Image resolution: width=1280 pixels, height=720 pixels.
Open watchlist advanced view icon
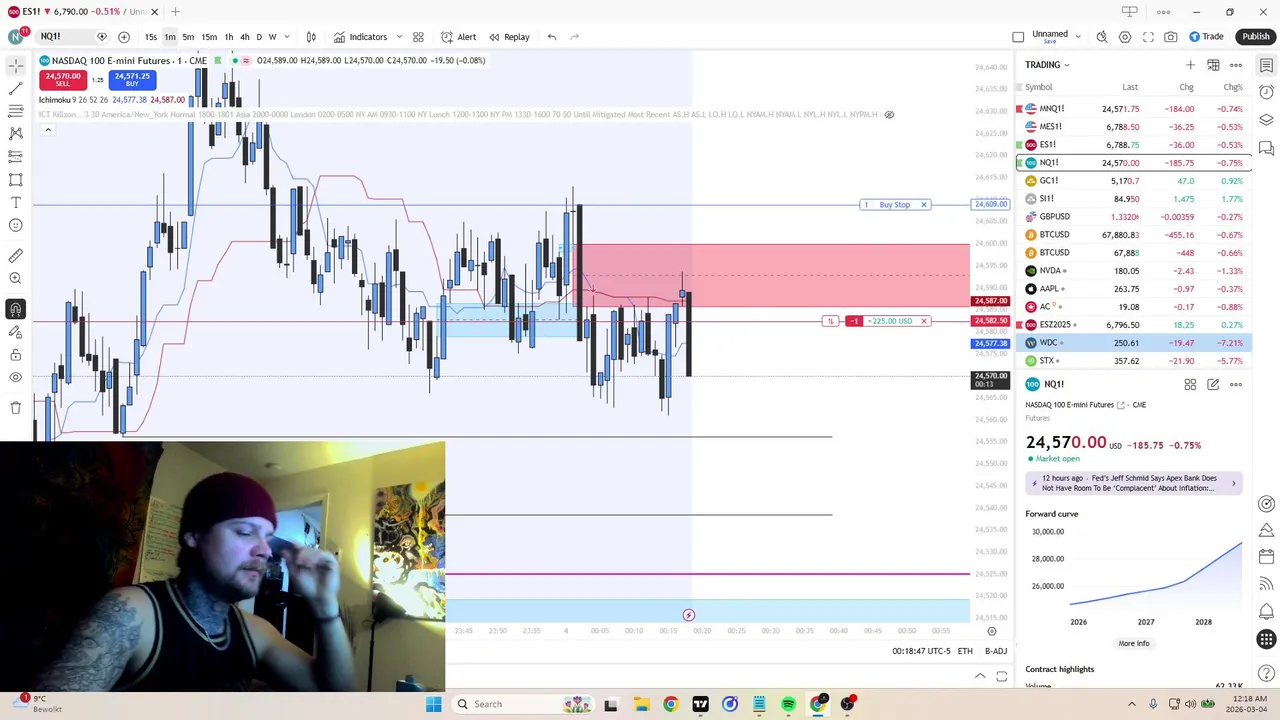1213,65
